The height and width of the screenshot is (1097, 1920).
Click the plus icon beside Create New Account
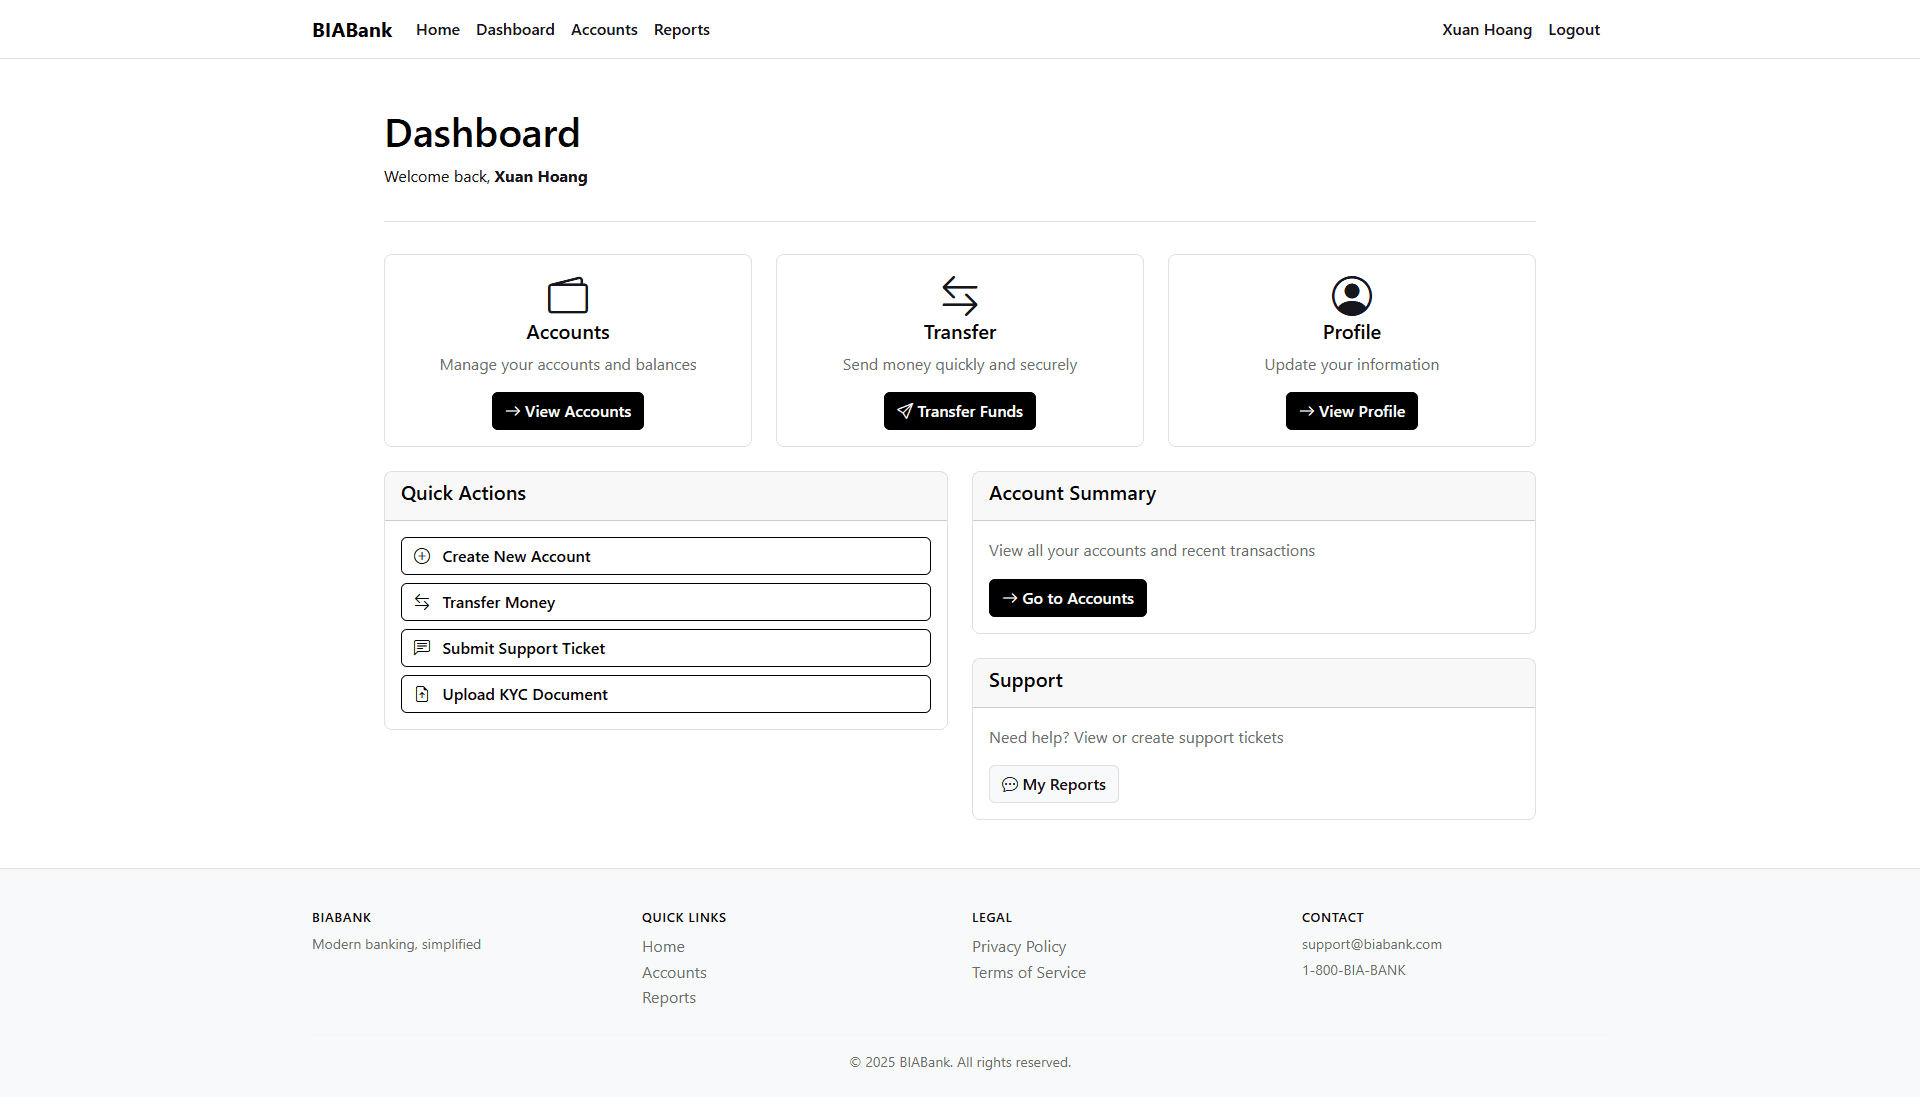click(422, 556)
